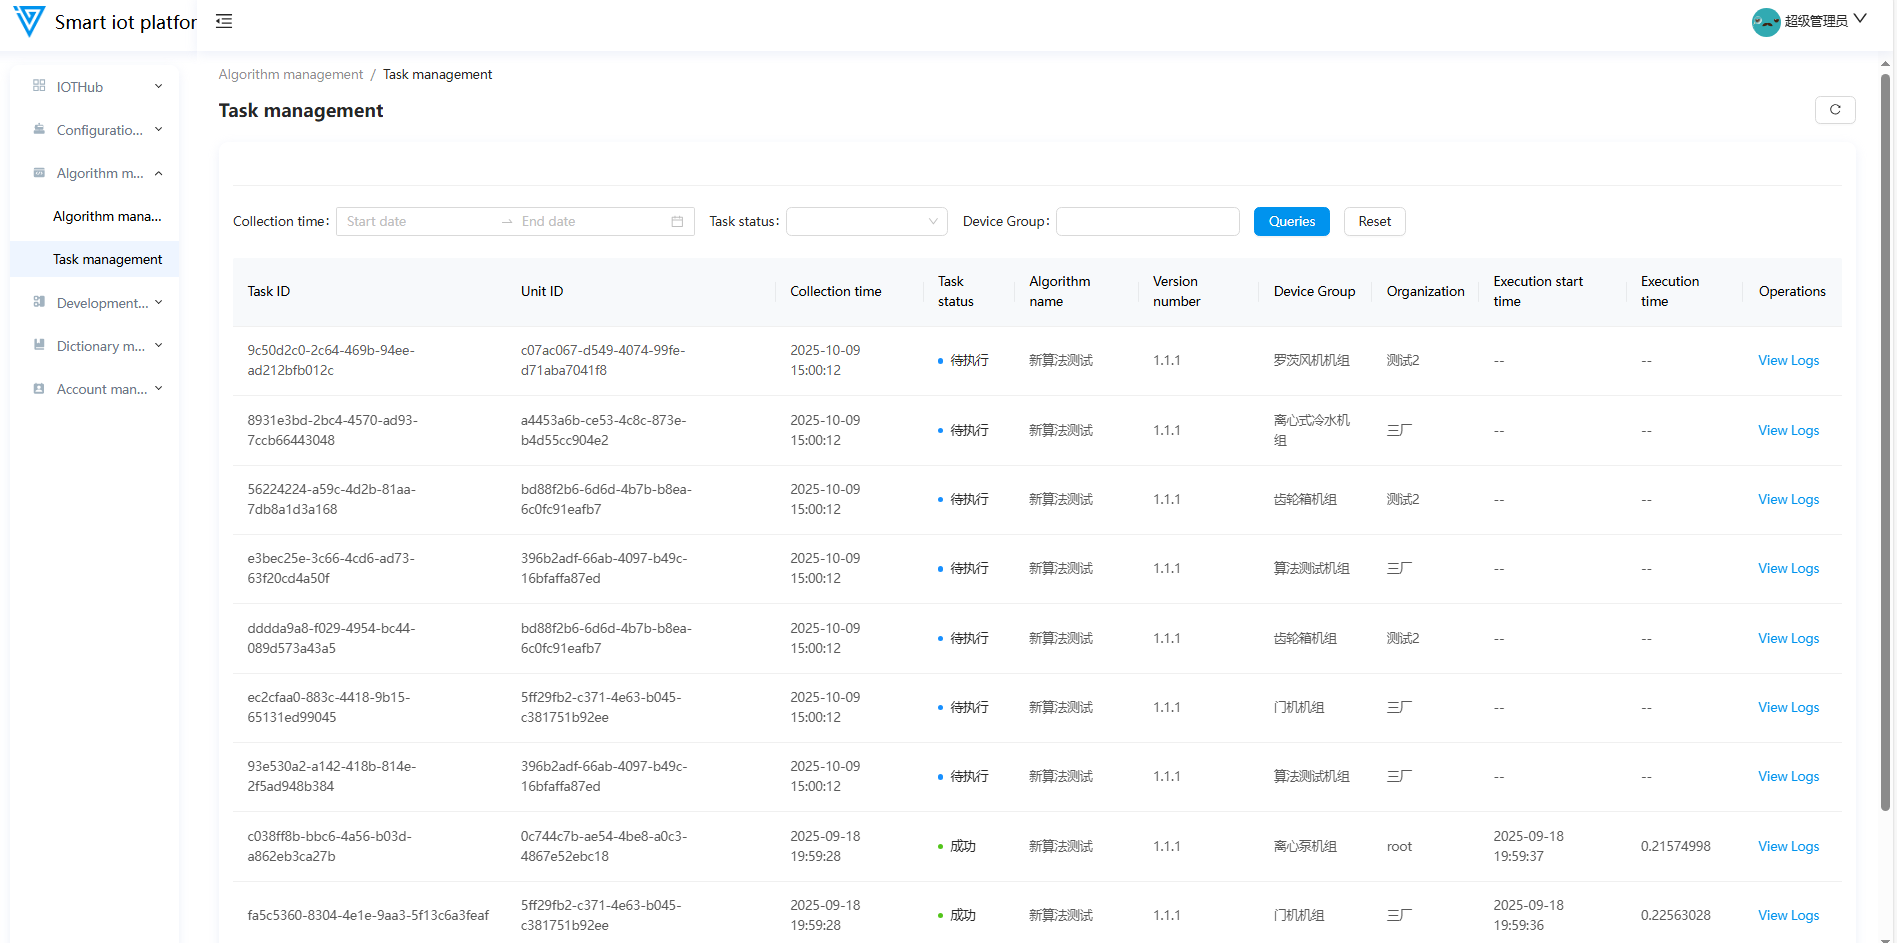Click the IOTHub grid icon in sidebar
The height and width of the screenshot is (943, 1897).
tap(39, 86)
